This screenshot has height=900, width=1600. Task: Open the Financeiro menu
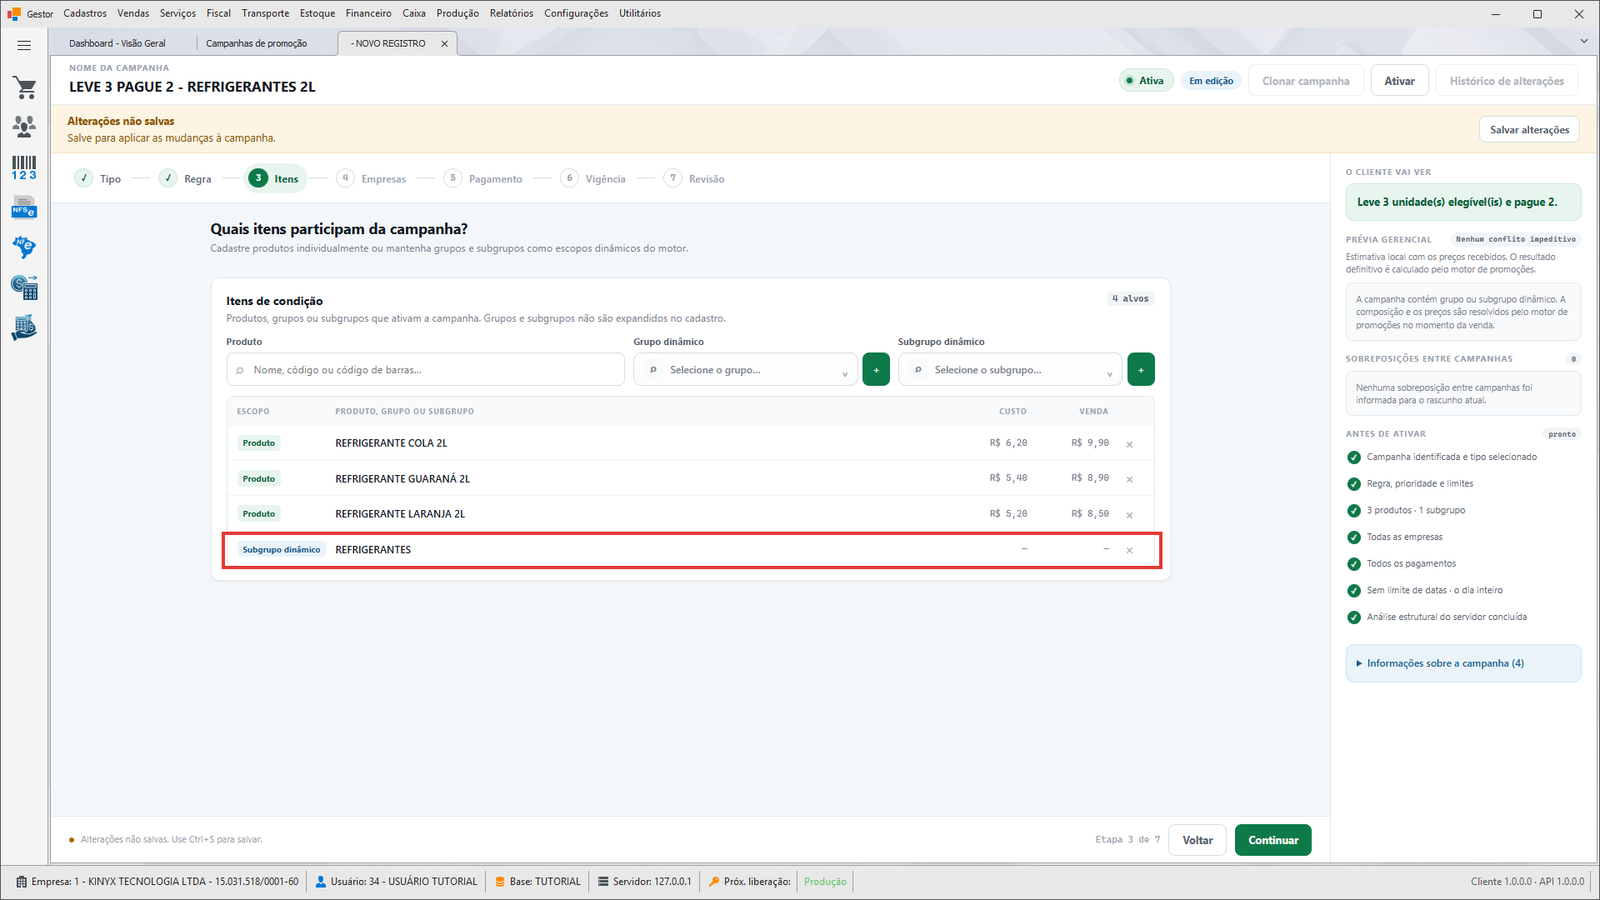point(368,13)
